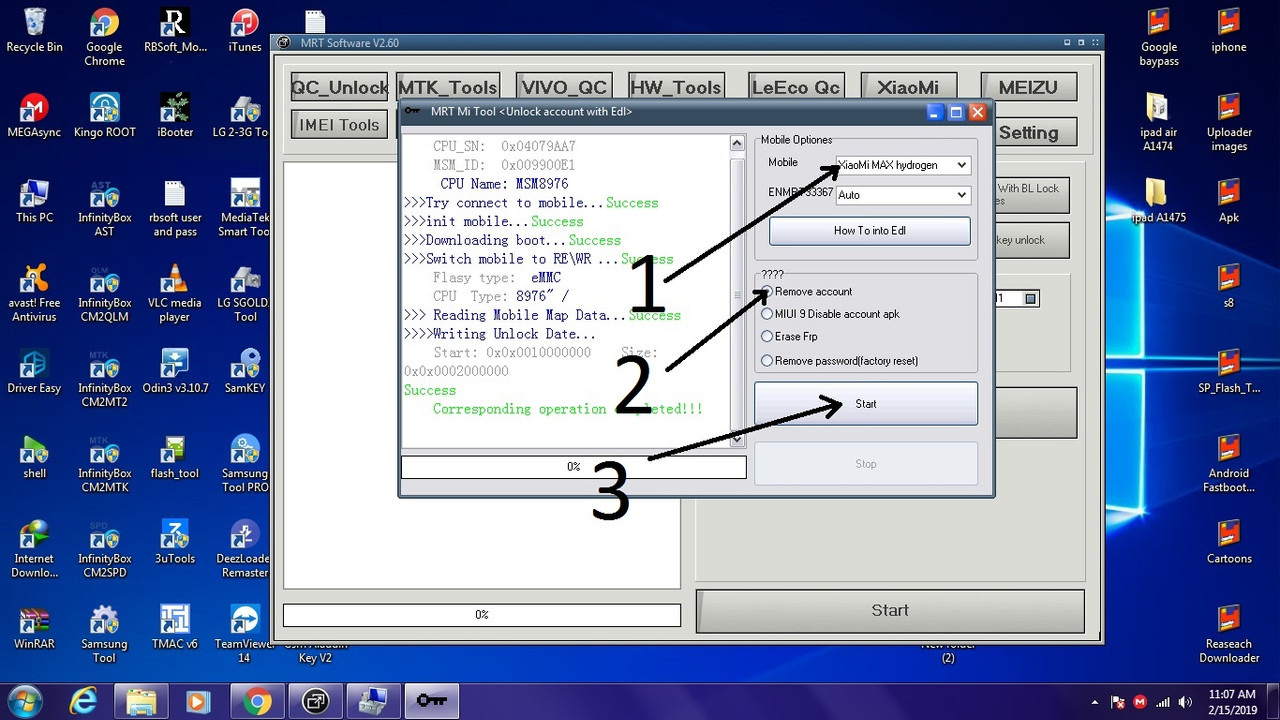
Task: Open the Driver Easy desktop icon
Action: pyautogui.click(x=34, y=371)
